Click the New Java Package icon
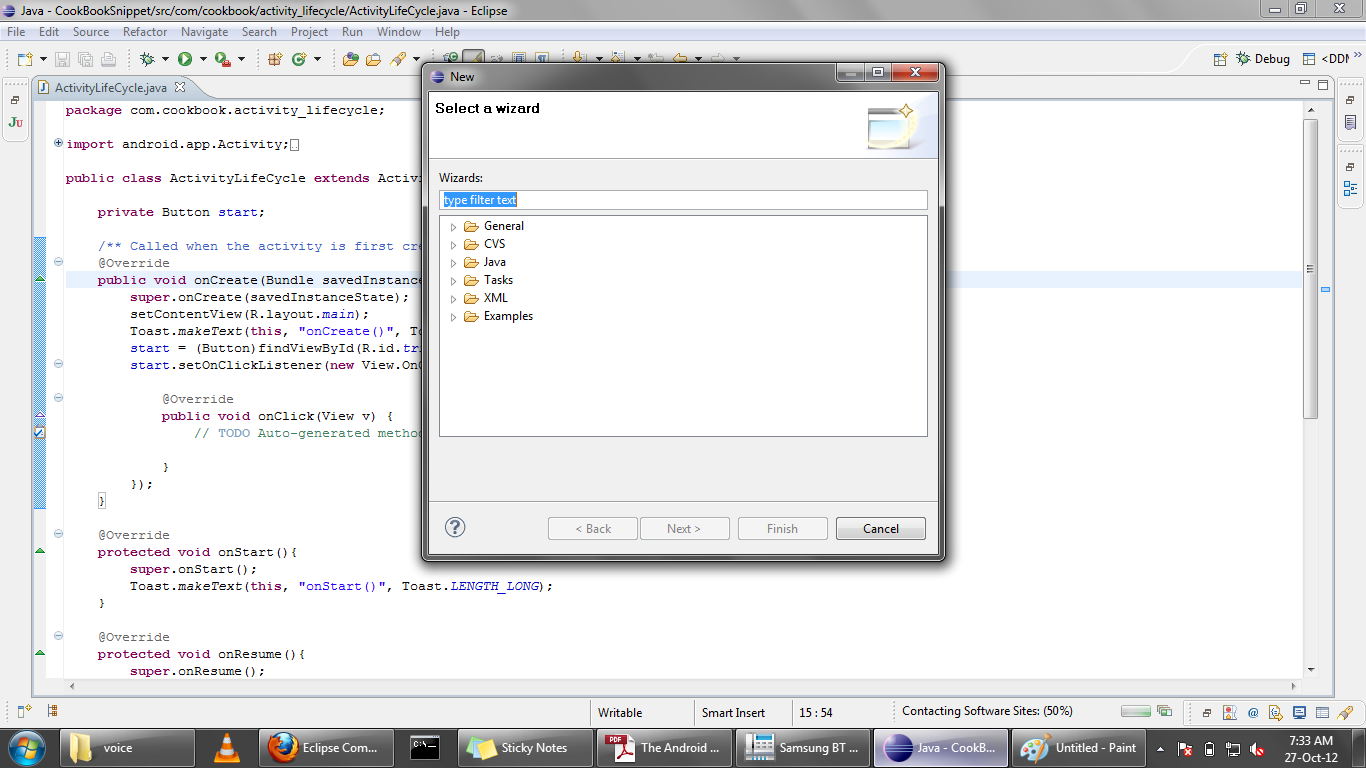Viewport: 1366px width, 768px height. tap(275, 59)
